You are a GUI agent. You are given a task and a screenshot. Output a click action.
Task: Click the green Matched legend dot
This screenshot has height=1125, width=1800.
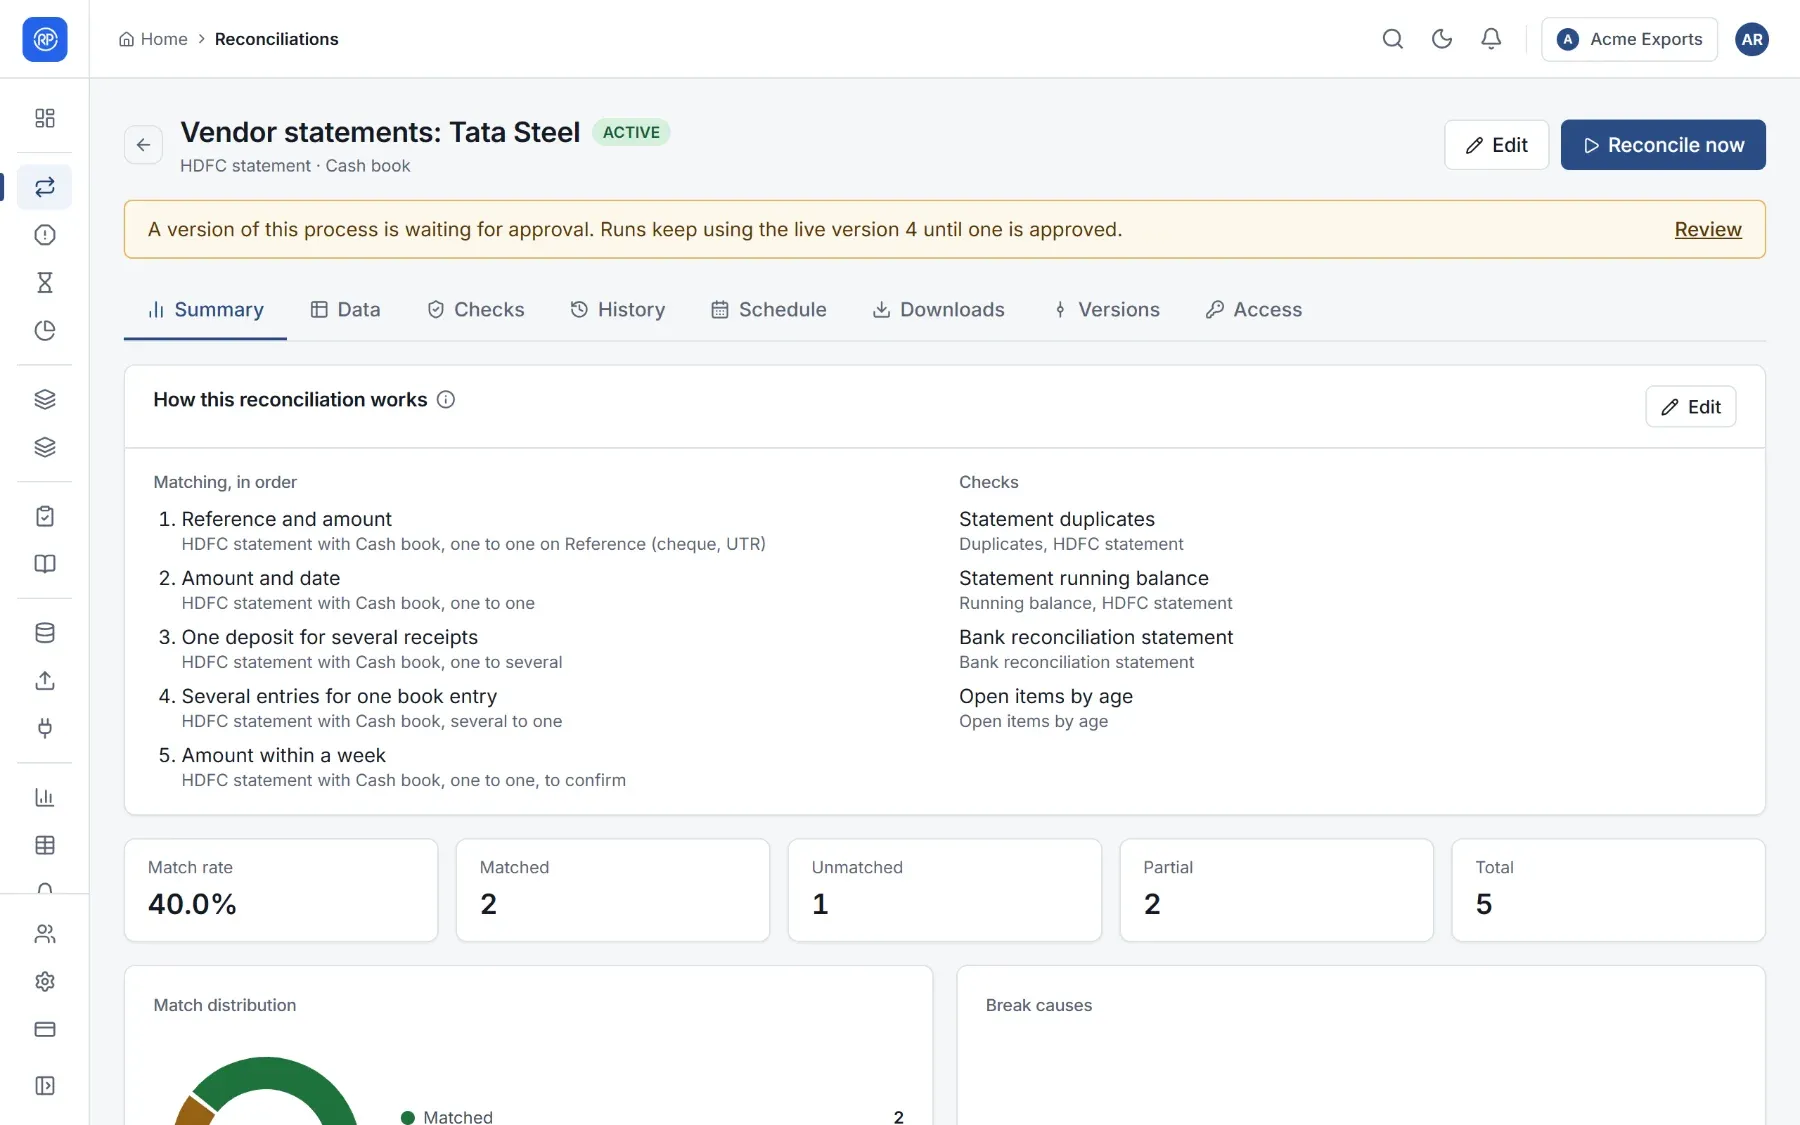click(x=407, y=1117)
